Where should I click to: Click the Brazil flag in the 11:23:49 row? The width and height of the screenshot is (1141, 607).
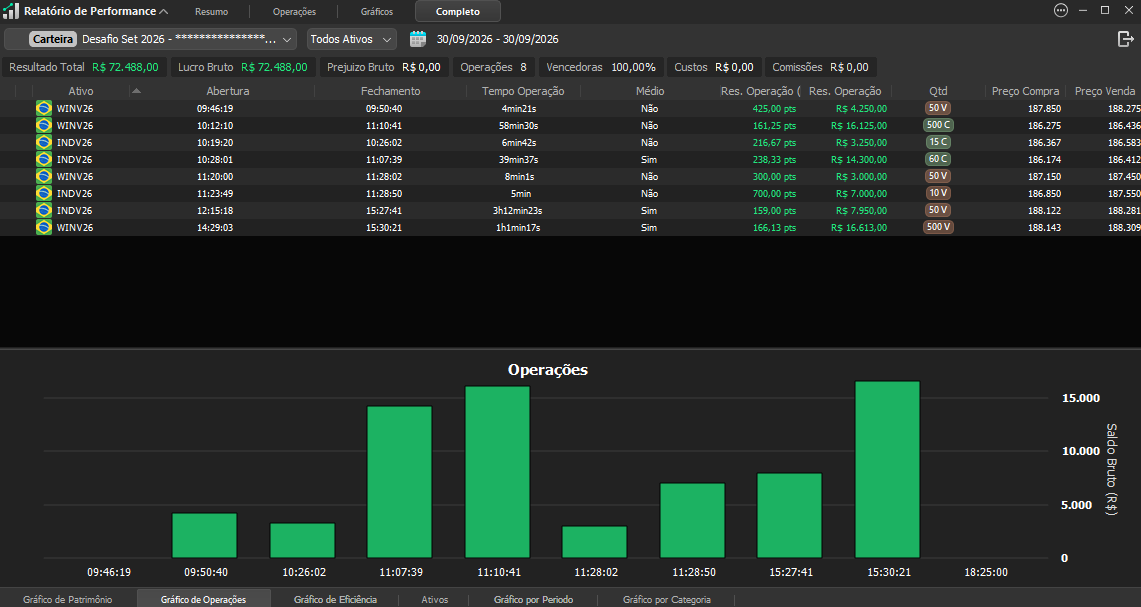(x=44, y=194)
